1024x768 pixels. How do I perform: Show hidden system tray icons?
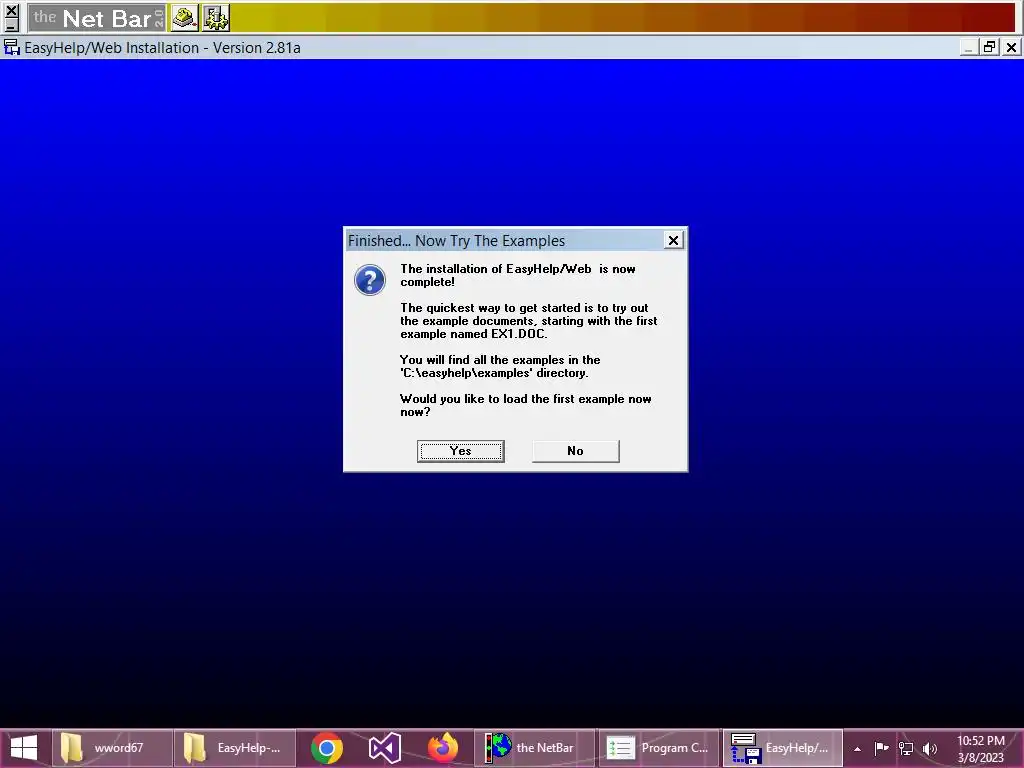857,748
